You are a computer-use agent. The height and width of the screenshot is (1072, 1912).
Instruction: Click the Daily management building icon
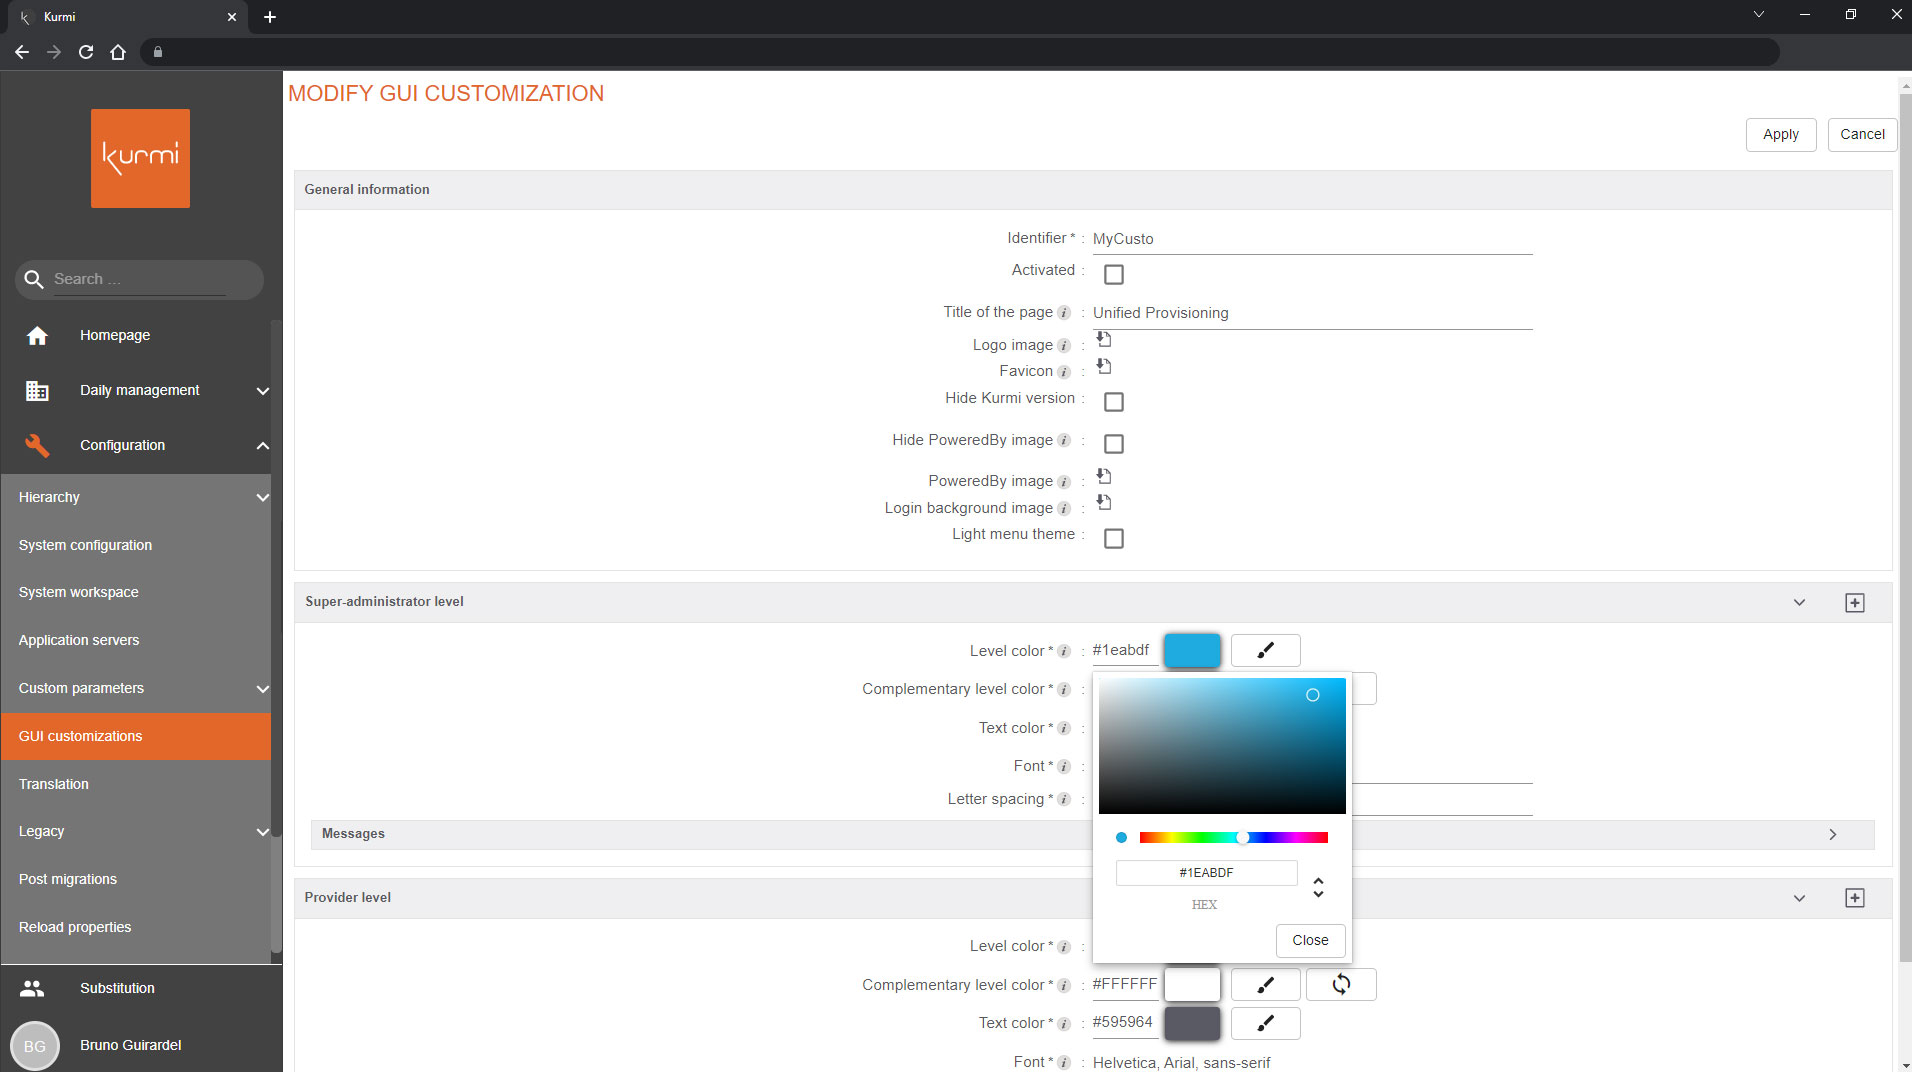coord(37,390)
